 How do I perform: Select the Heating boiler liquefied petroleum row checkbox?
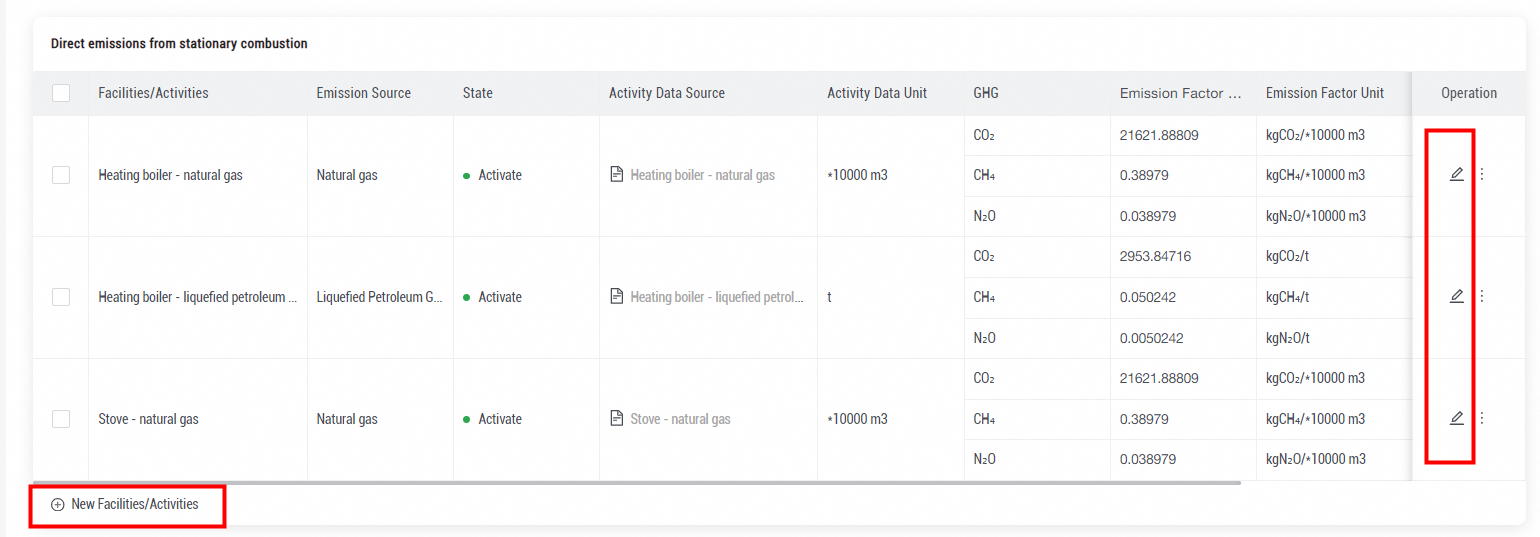[61, 297]
